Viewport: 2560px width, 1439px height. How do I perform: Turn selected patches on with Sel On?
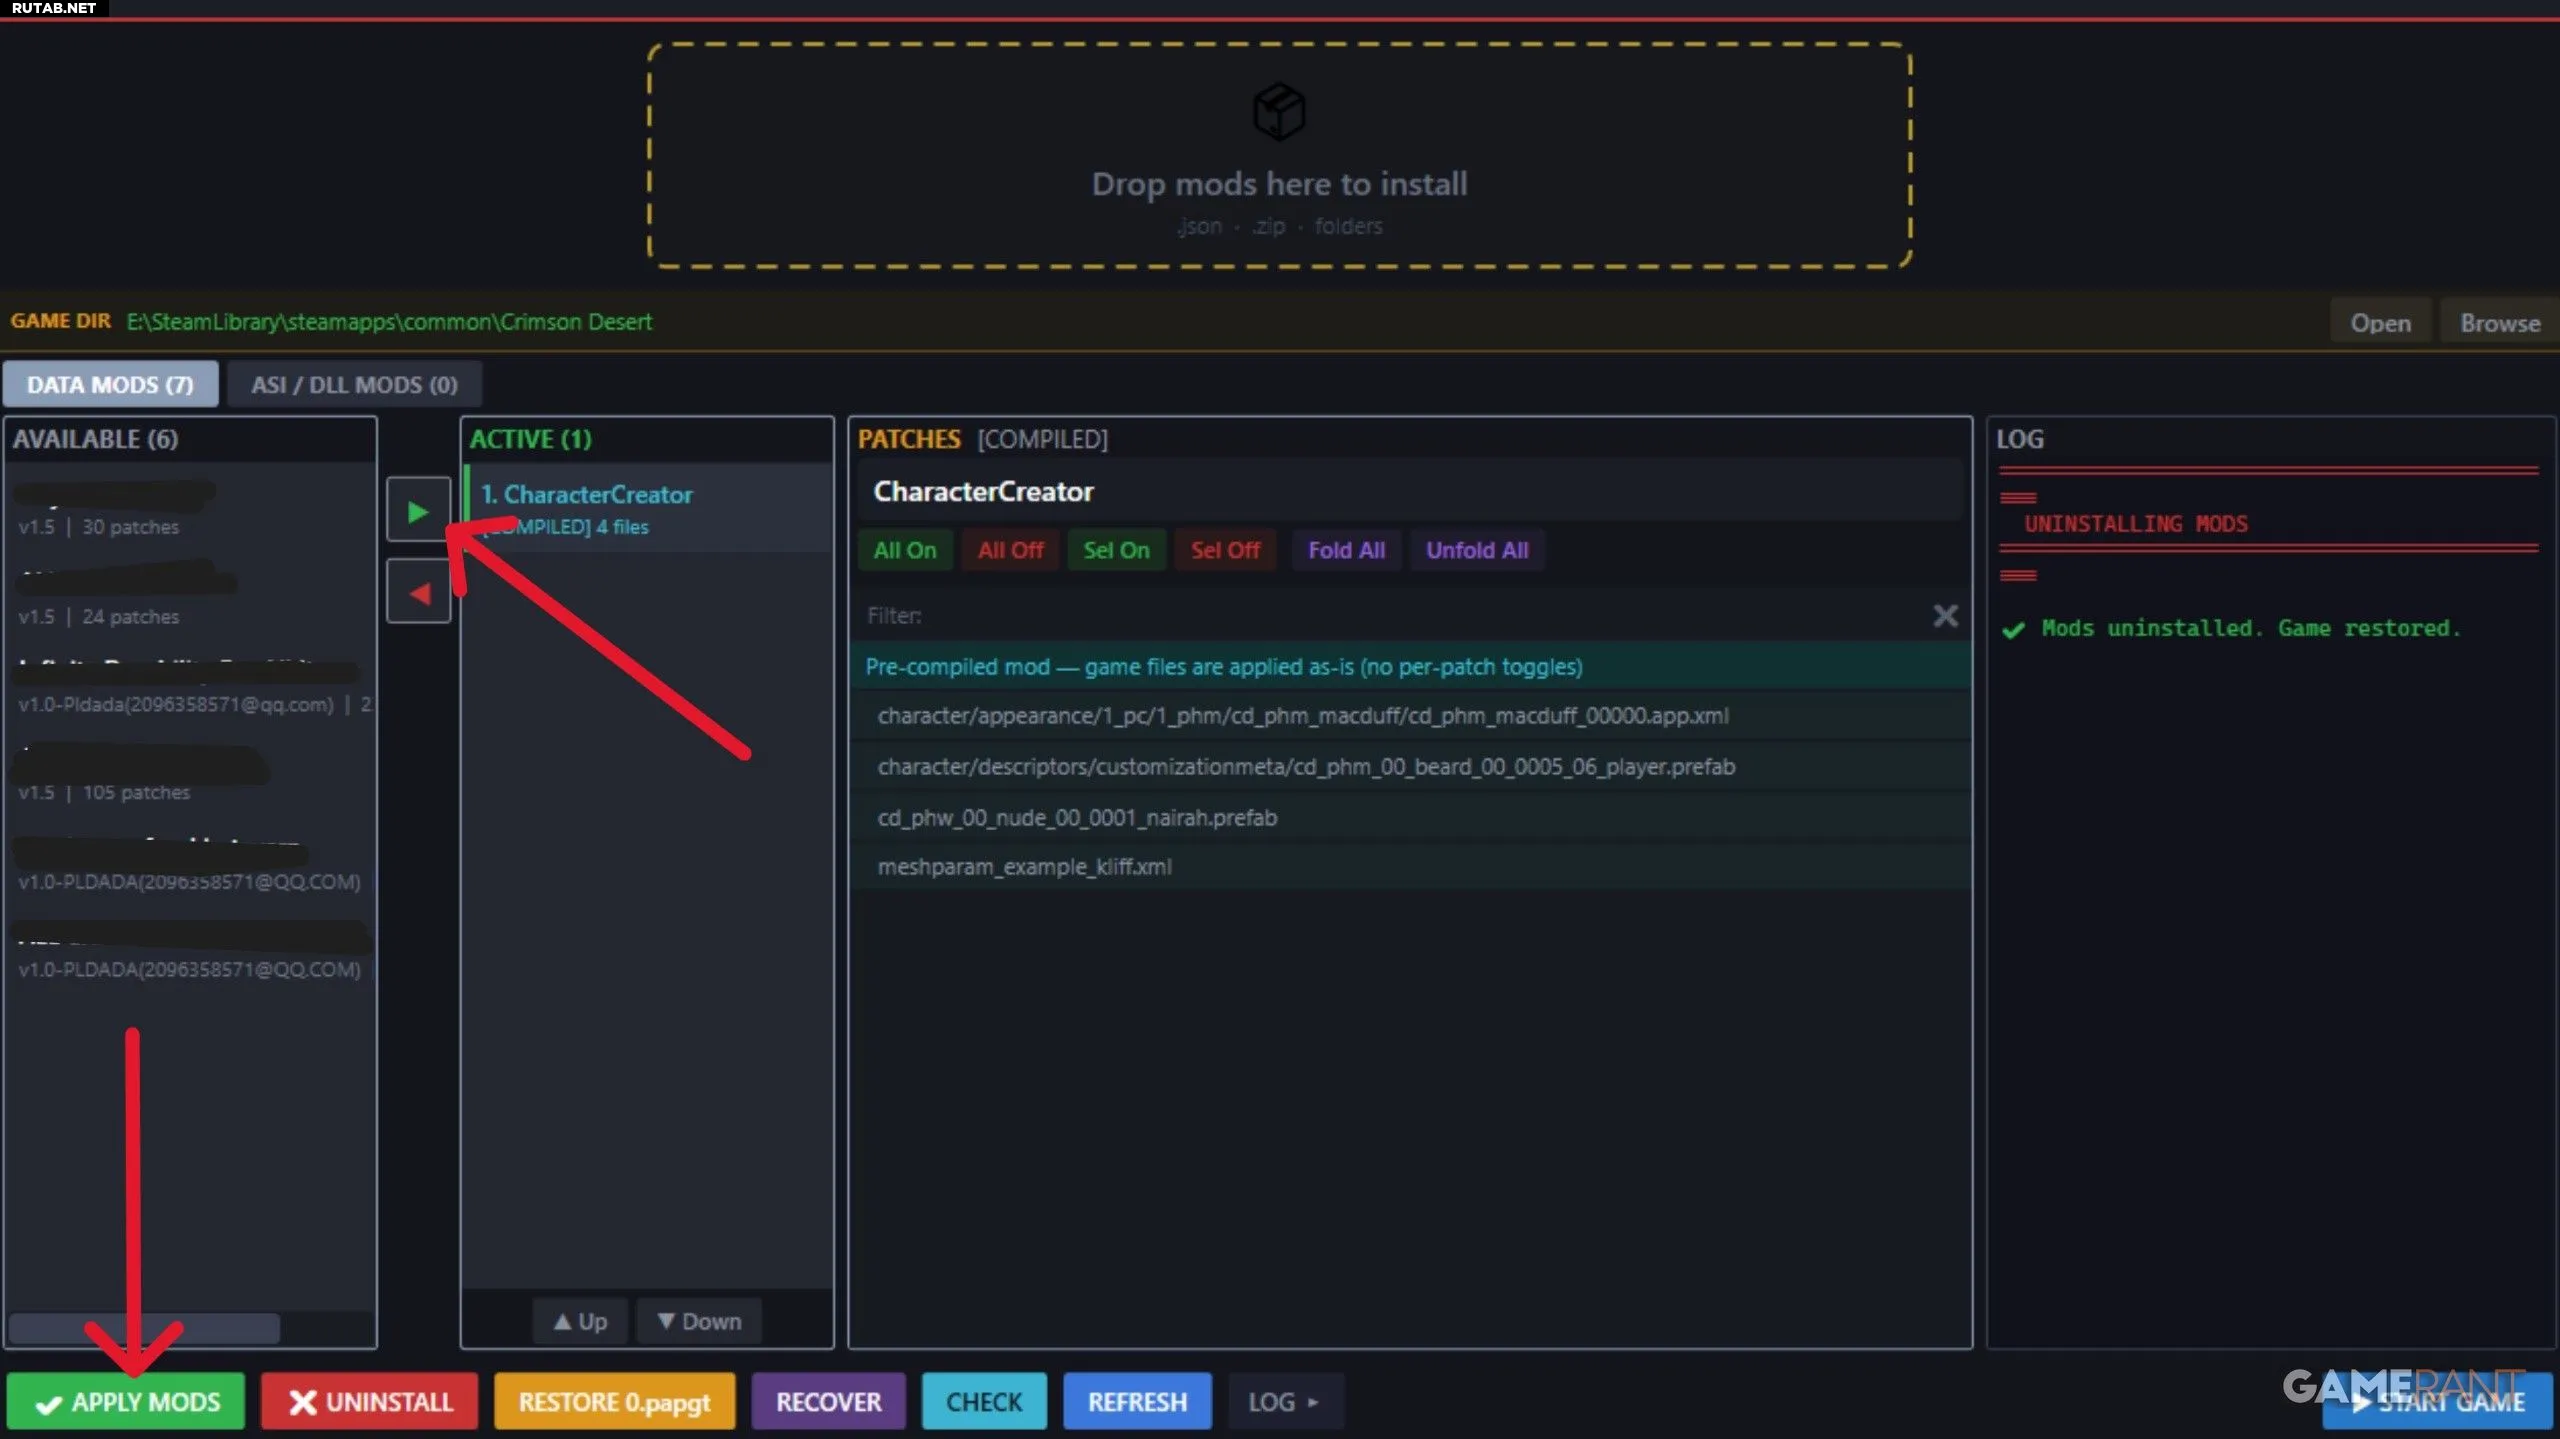1116,550
